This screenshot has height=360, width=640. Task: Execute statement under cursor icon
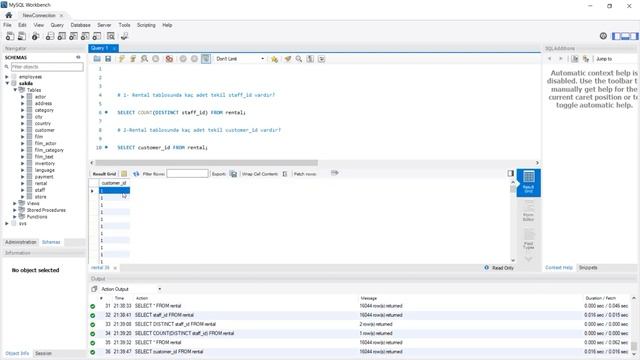pyautogui.click(x=133, y=59)
